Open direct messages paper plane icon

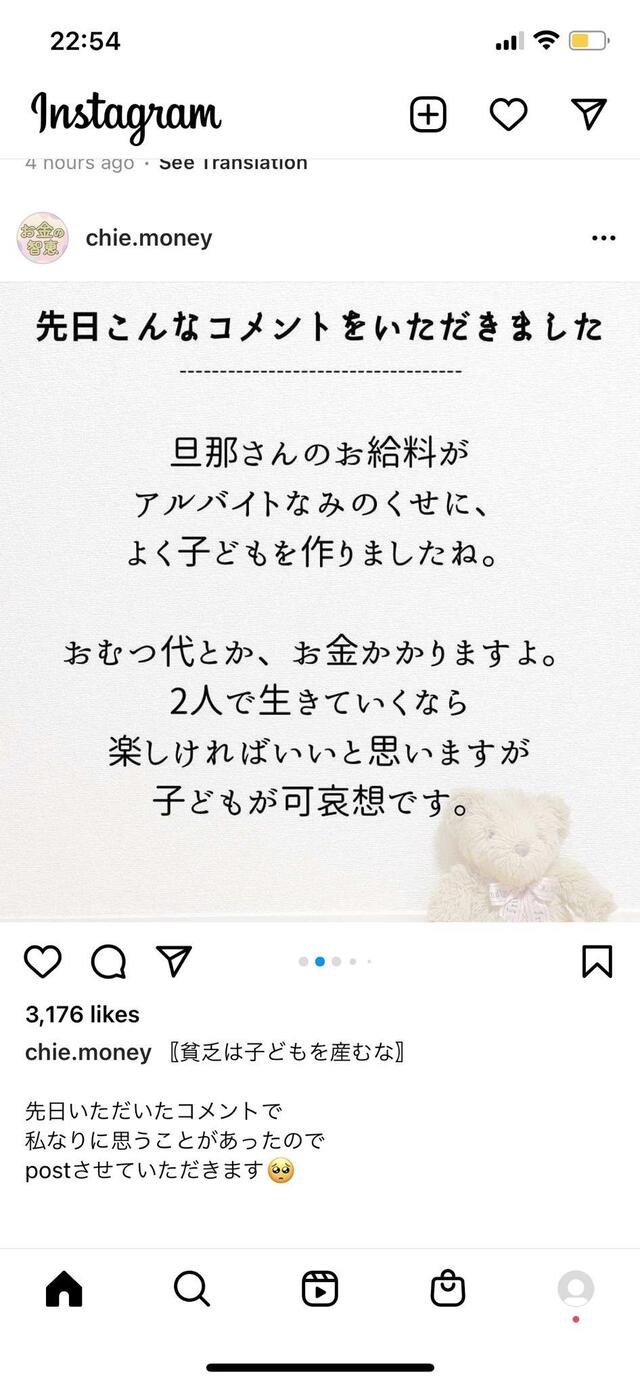[589, 114]
